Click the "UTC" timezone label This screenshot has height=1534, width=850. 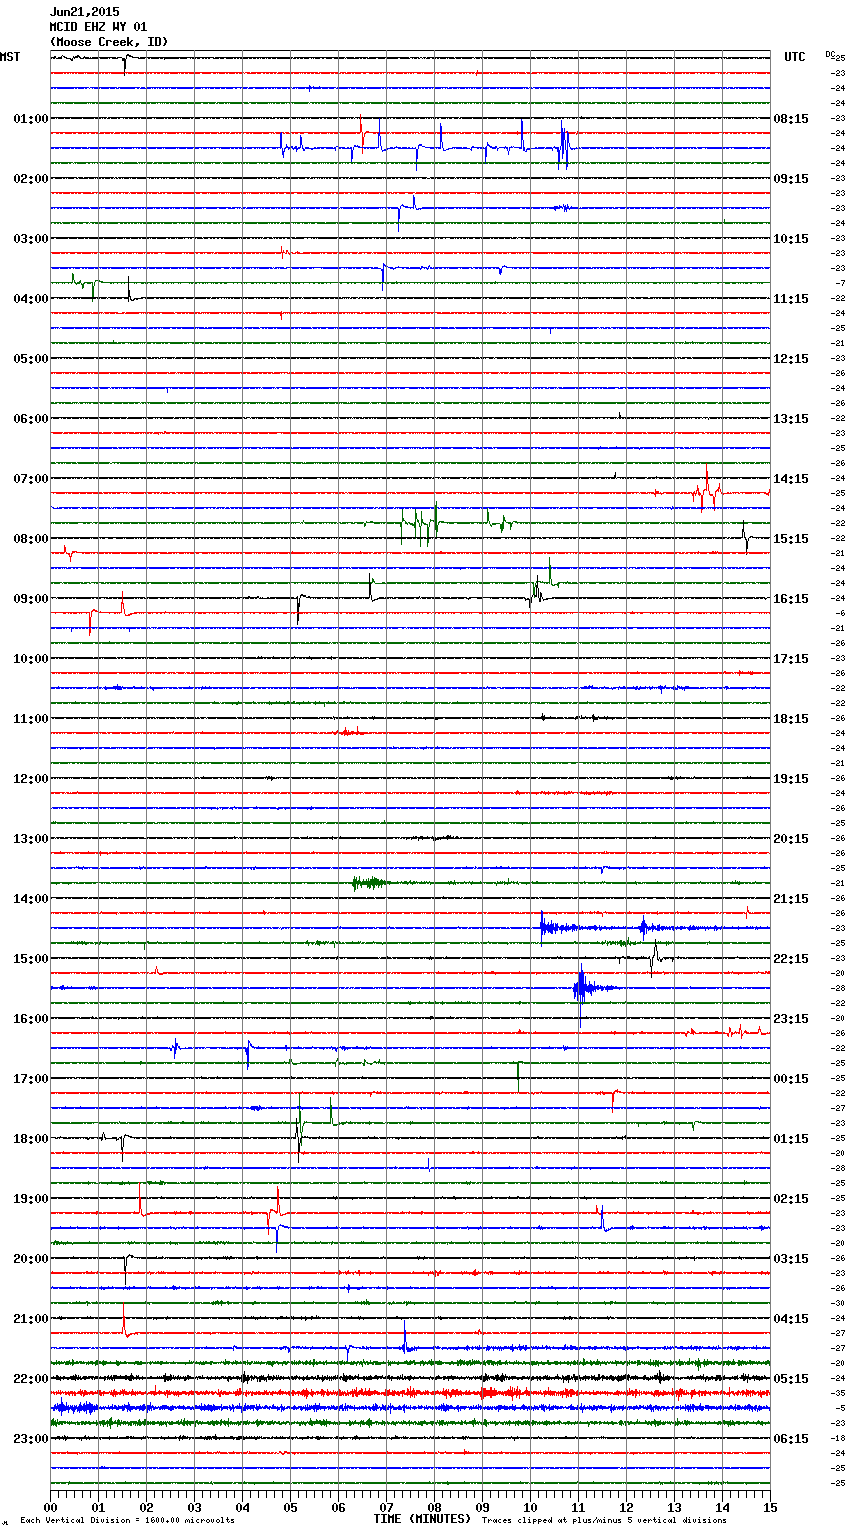795,57
